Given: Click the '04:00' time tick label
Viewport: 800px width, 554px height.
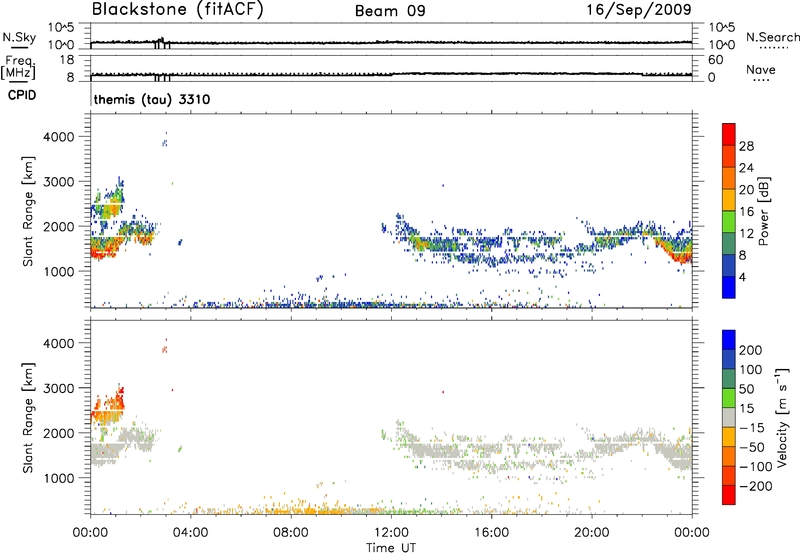Looking at the screenshot, I should coord(190,533).
